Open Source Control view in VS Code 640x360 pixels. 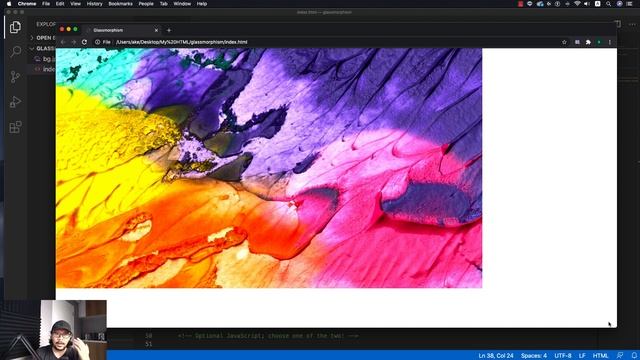point(15,76)
